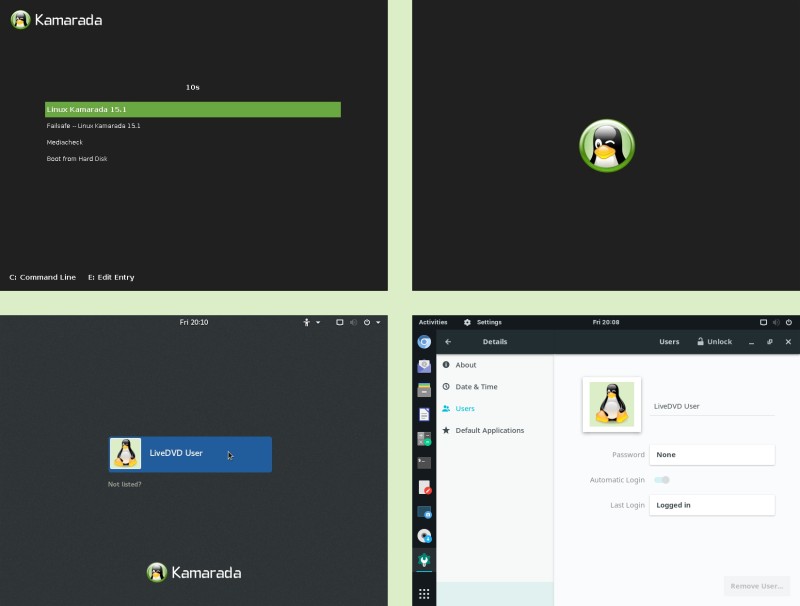Launch the disc installer icon in dock

pos(424,536)
